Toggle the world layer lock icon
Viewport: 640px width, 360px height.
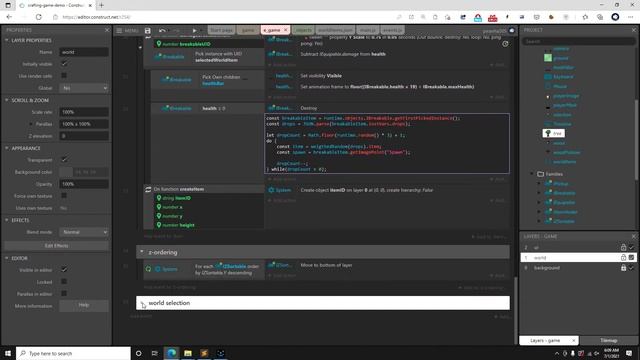[623, 258]
